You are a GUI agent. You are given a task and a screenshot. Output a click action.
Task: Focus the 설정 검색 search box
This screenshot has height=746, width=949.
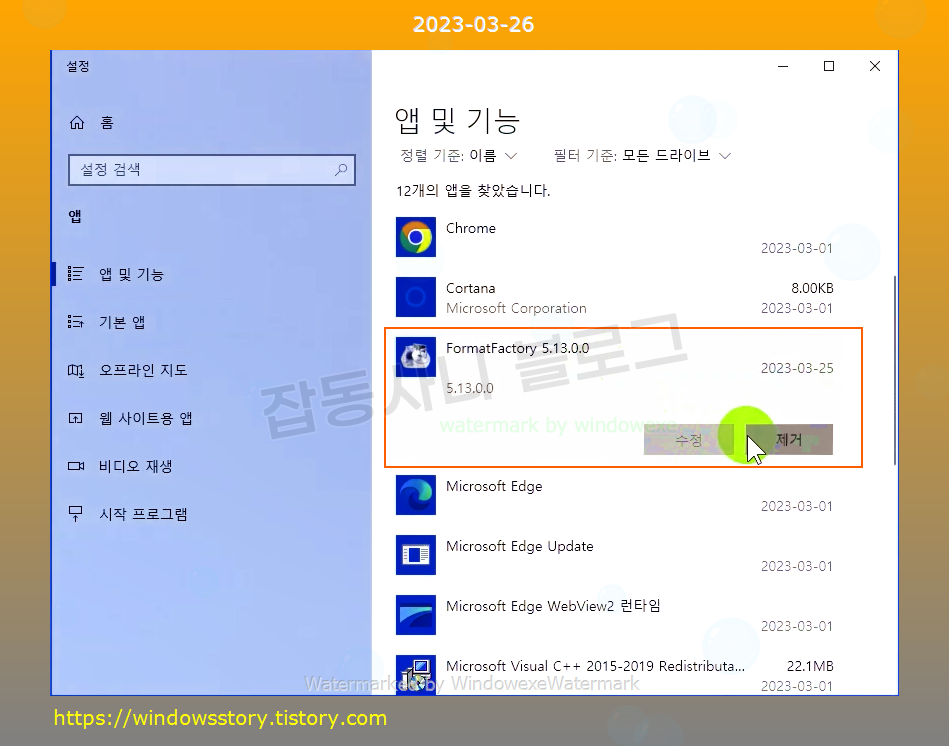click(211, 169)
